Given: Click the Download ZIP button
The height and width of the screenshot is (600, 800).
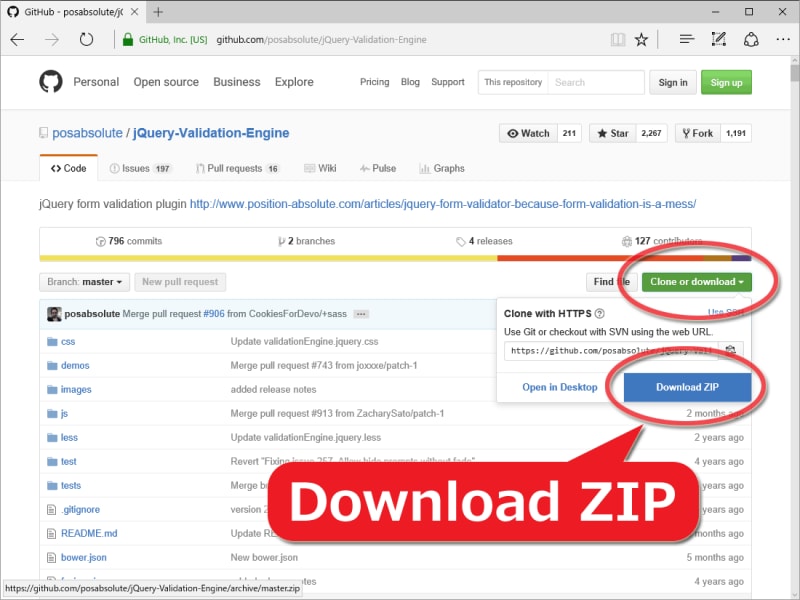Looking at the screenshot, I should pyautogui.click(x=686, y=387).
